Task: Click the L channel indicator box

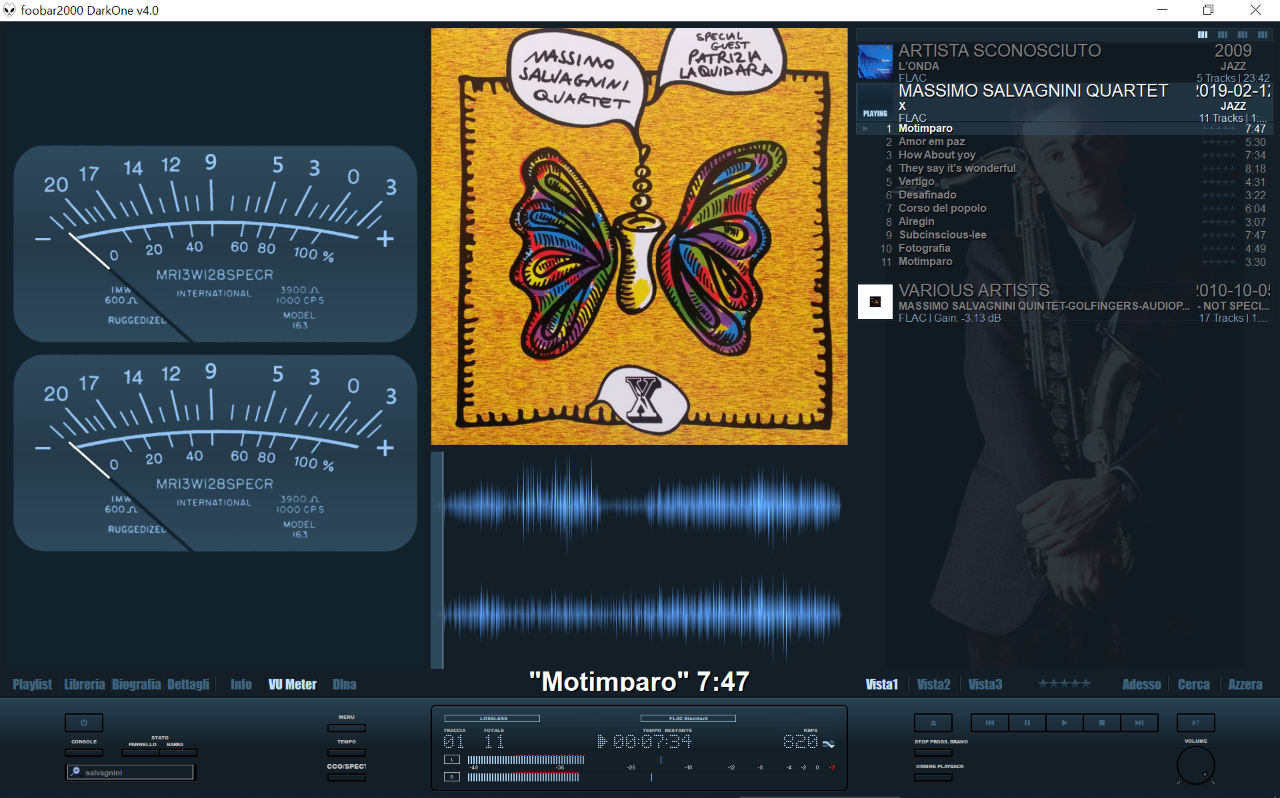Action: (x=452, y=760)
